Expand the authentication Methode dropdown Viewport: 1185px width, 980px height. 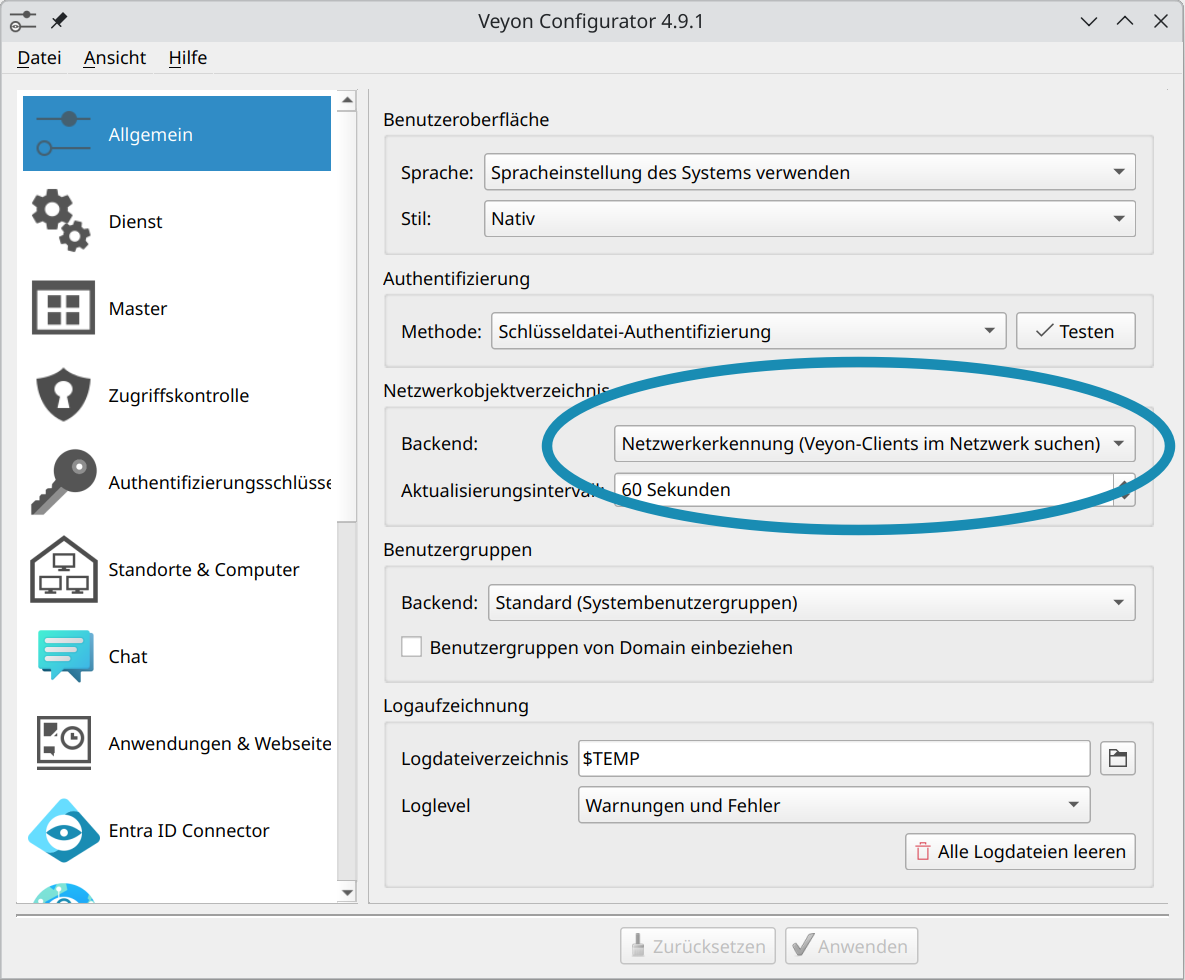point(747,331)
